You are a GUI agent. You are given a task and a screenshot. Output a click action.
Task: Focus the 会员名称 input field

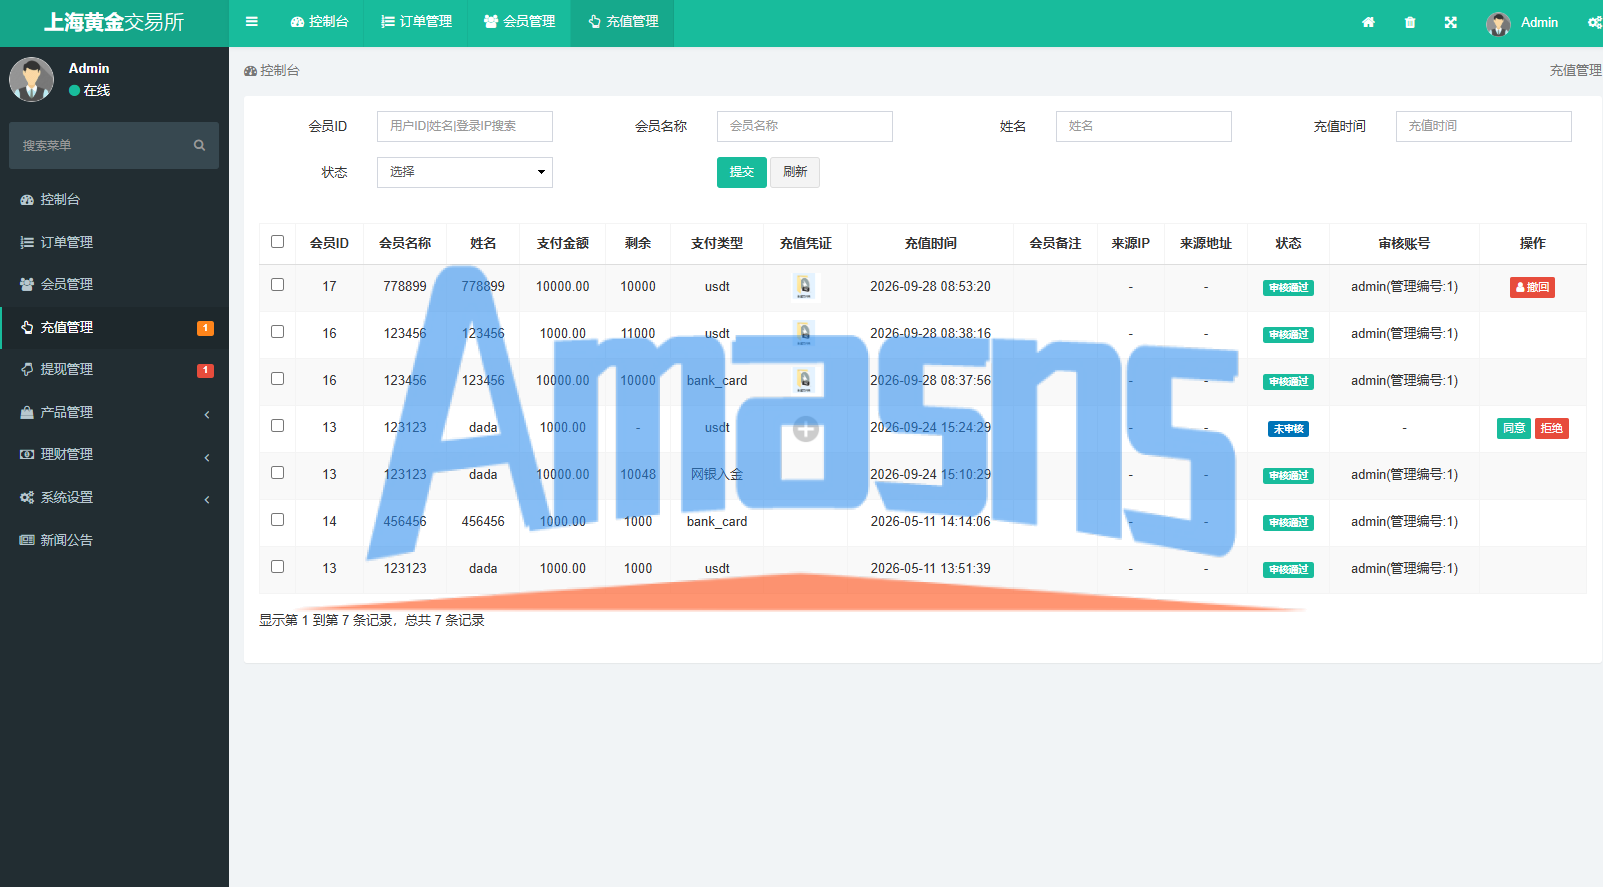[805, 126]
